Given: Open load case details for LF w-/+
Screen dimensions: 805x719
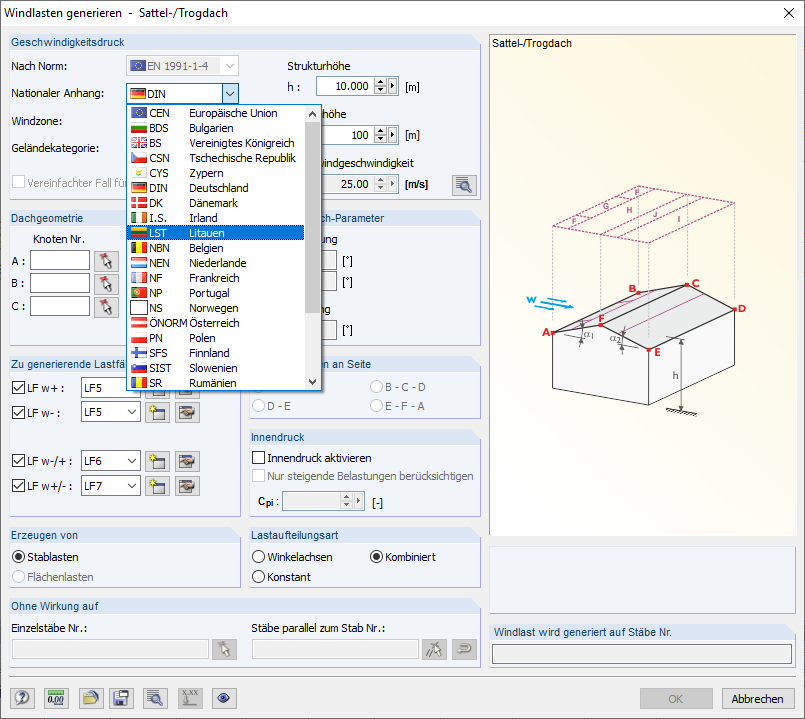Looking at the screenshot, I should pyautogui.click(x=187, y=461).
